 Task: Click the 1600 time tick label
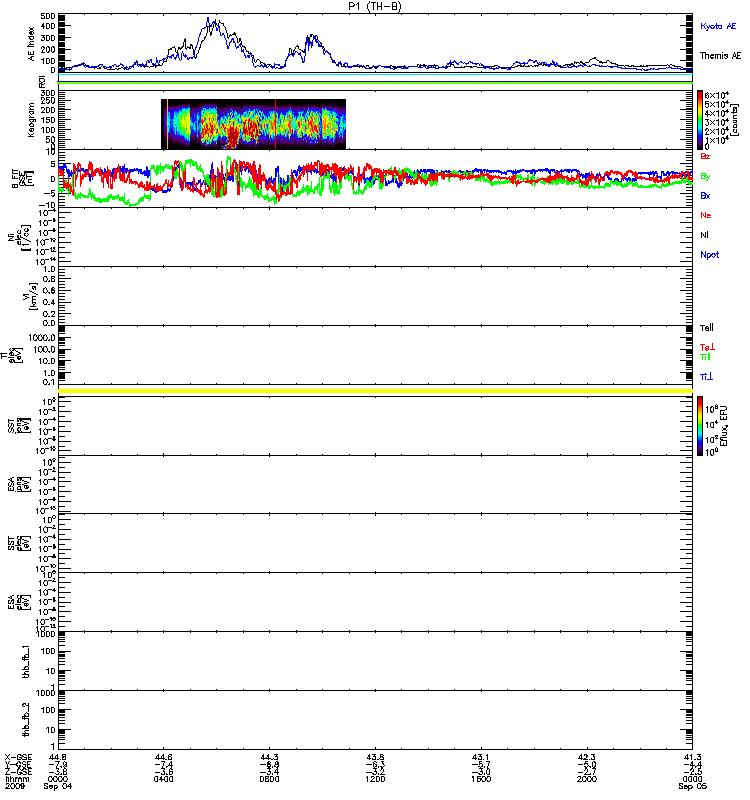pyautogui.click(x=481, y=779)
